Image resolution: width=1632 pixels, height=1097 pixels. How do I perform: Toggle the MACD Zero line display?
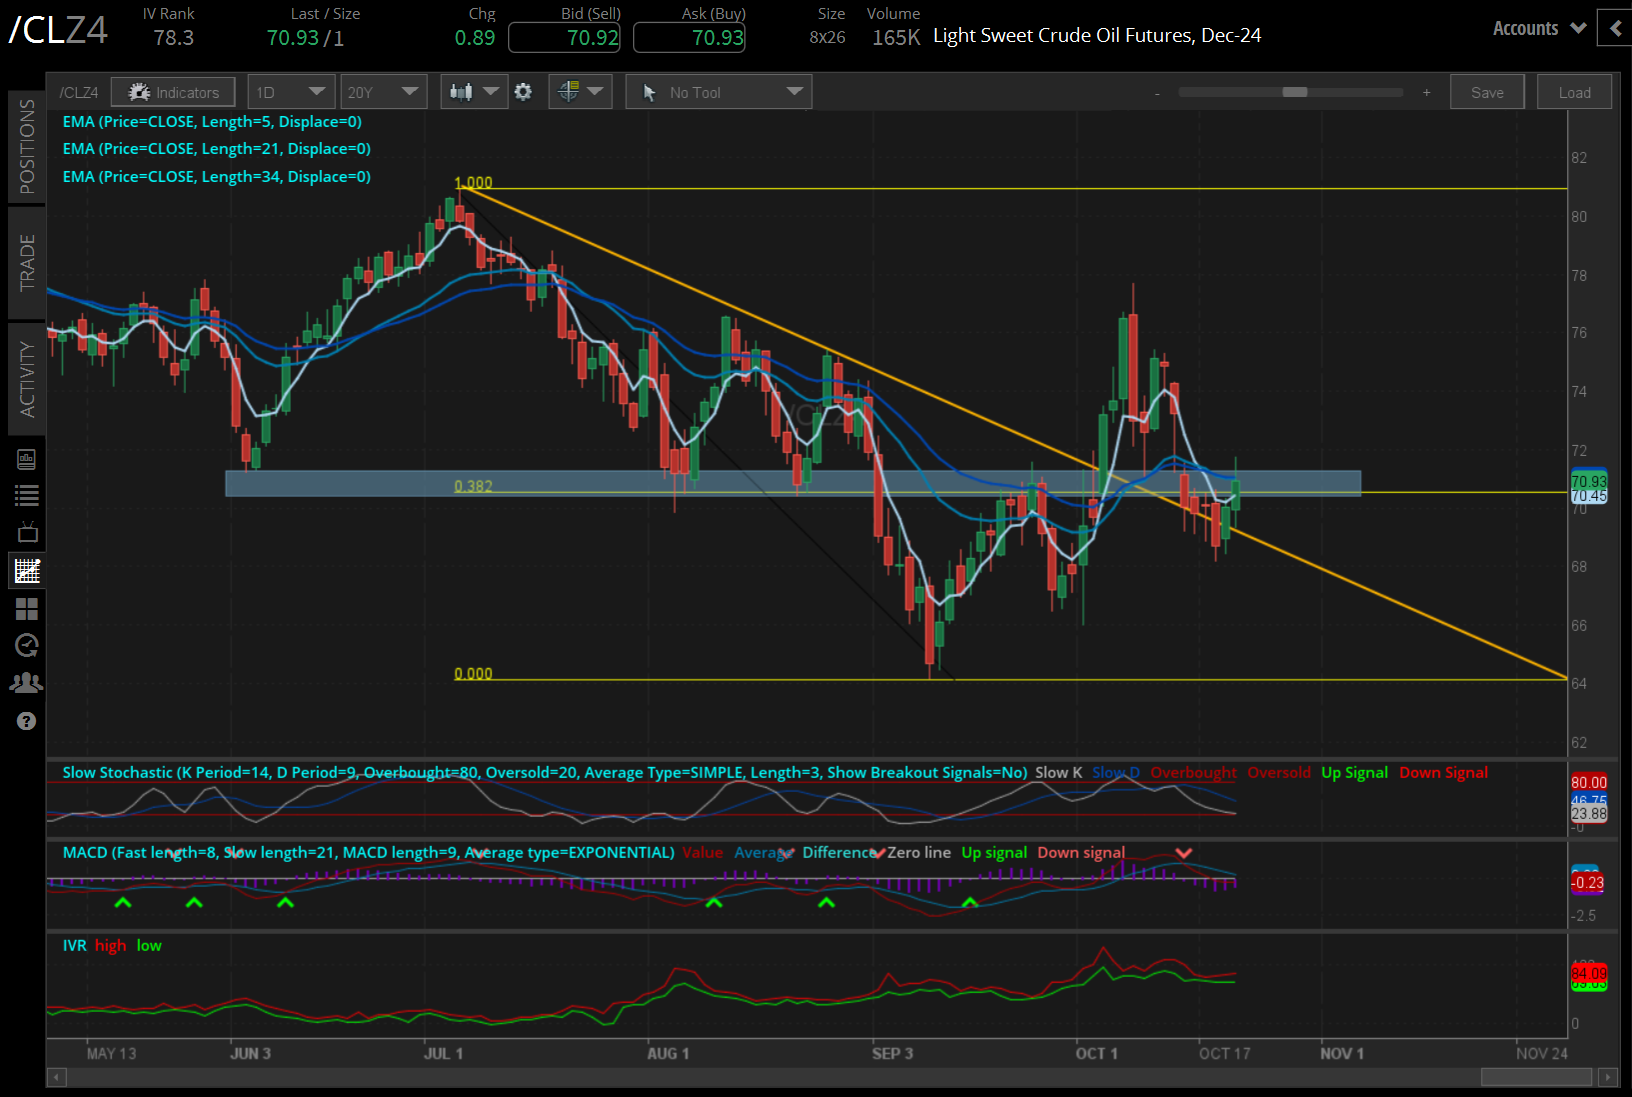[921, 852]
